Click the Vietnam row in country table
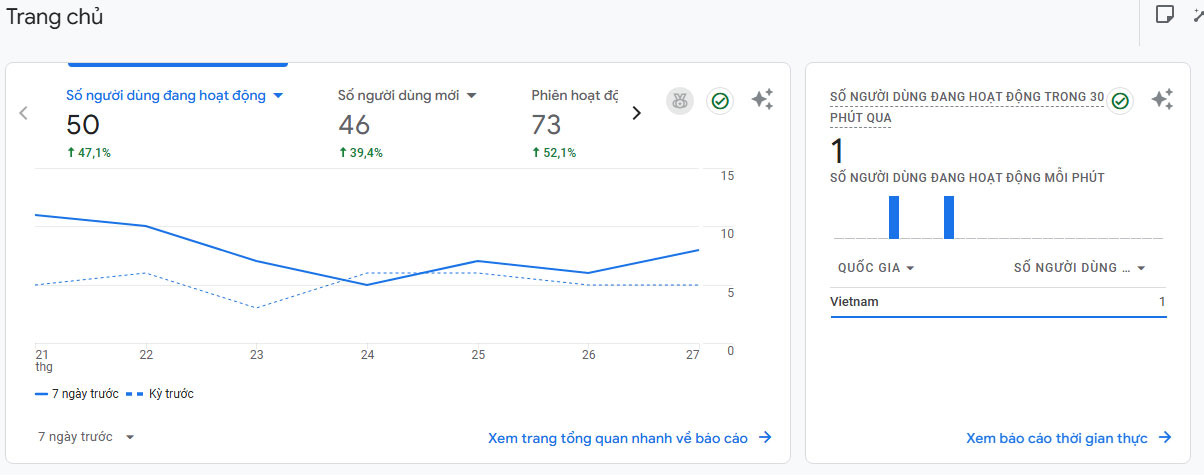 coord(998,302)
